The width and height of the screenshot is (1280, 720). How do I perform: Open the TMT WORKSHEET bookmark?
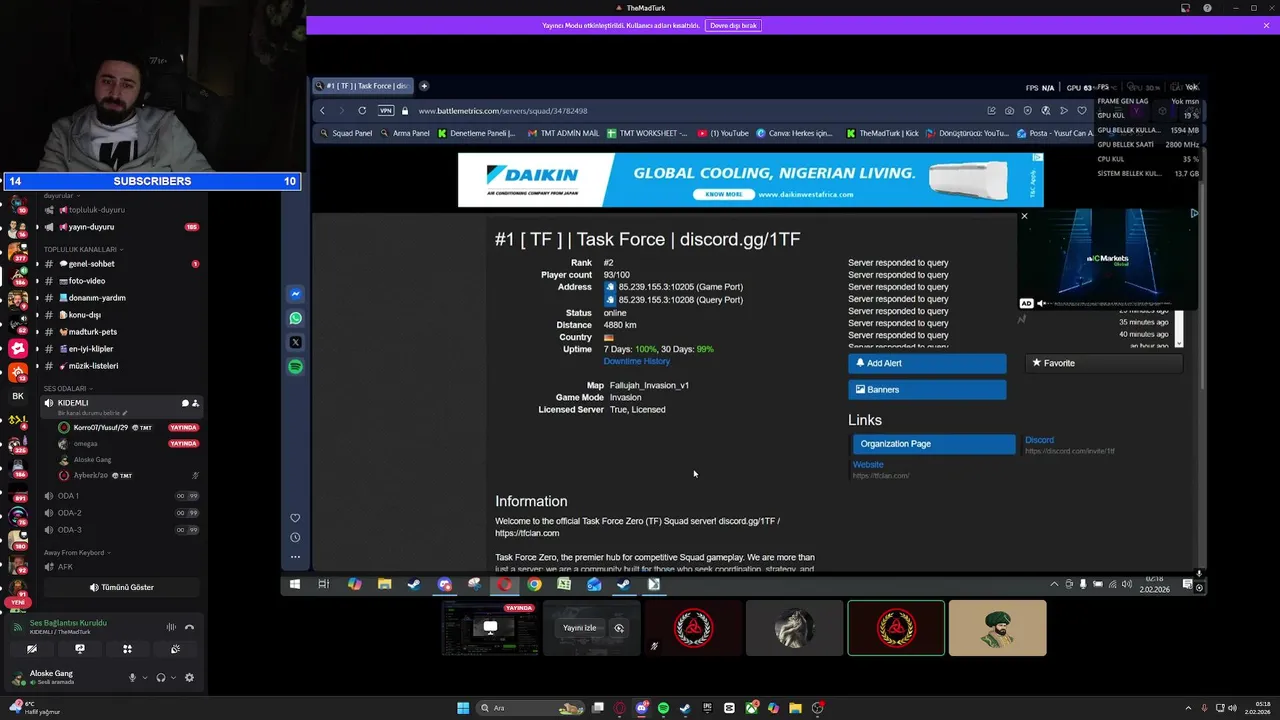pos(647,133)
